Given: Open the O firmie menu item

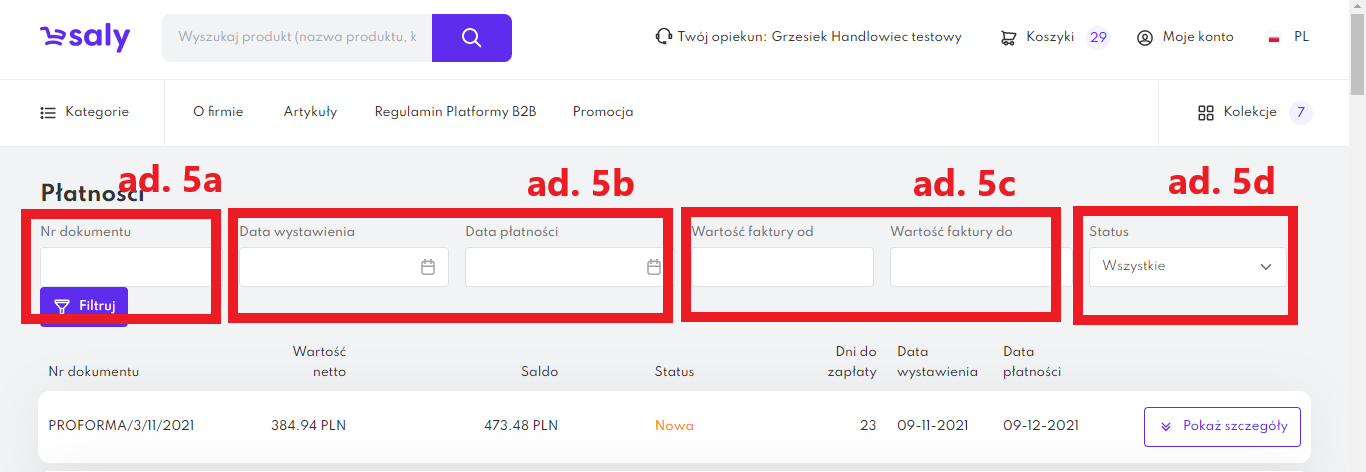Looking at the screenshot, I should 218,112.
